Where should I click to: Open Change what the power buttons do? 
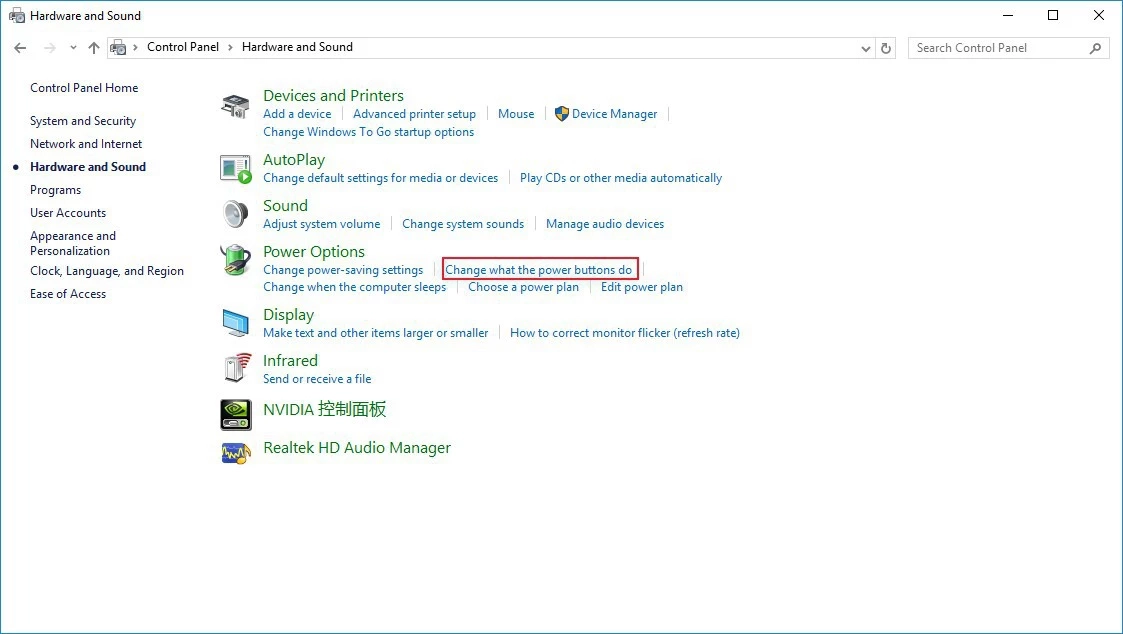tap(538, 270)
